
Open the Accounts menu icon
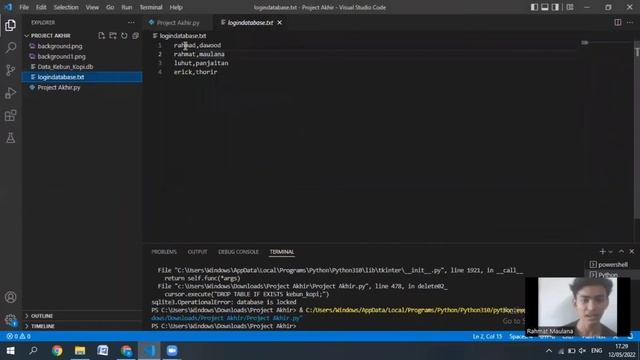point(11,297)
